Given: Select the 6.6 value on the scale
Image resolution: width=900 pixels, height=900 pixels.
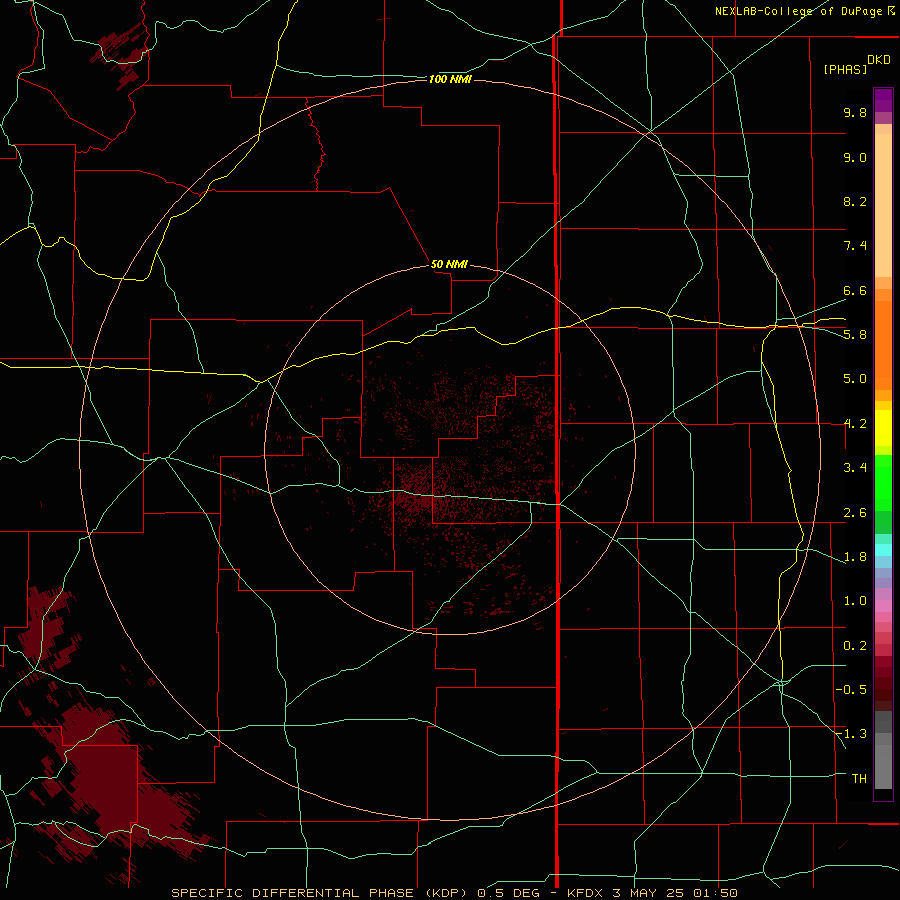Looking at the screenshot, I should (x=855, y=290).
